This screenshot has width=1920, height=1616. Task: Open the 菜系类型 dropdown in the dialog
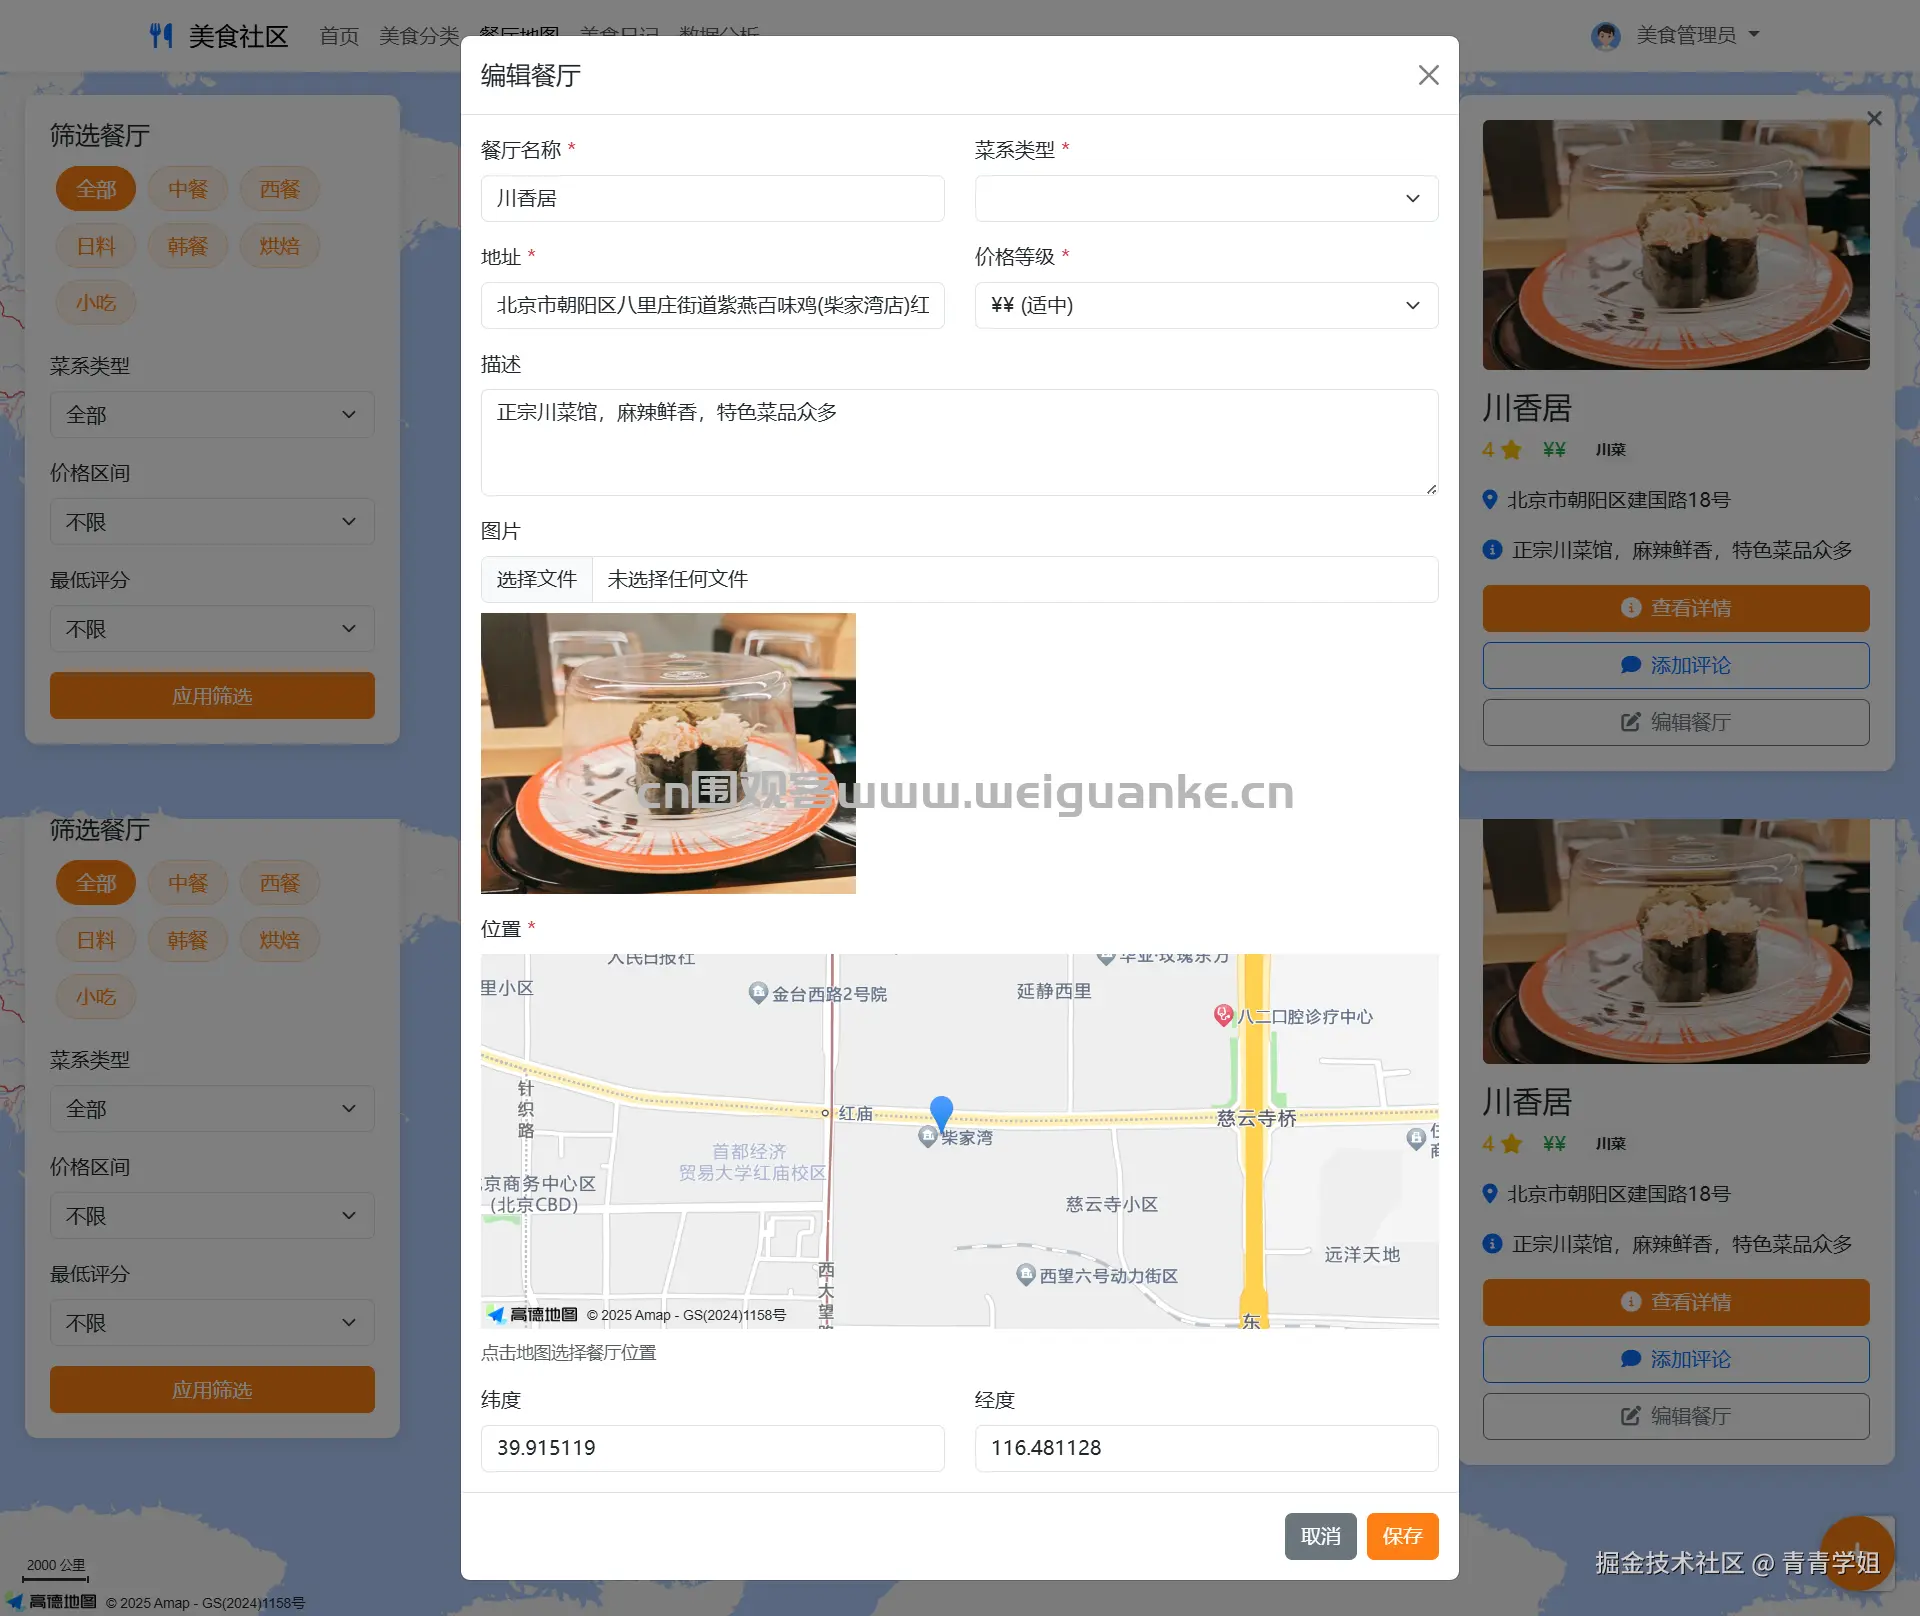pos(1206,198)
